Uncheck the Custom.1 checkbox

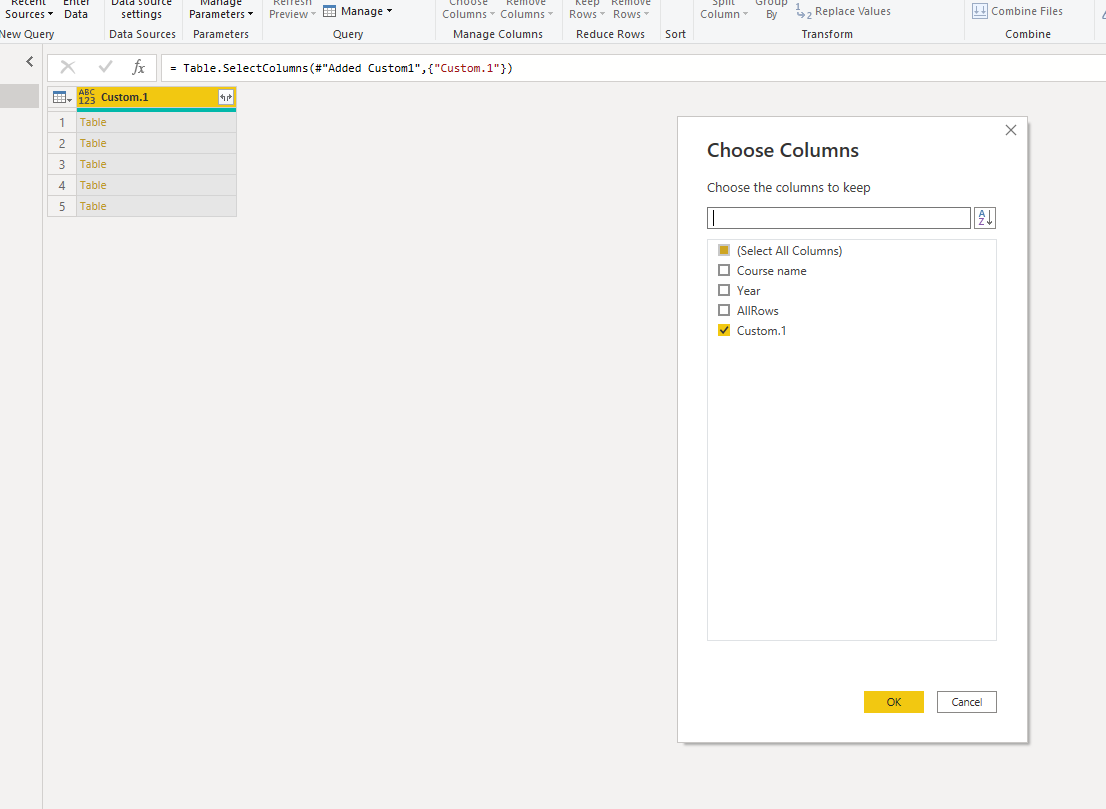[724, 330]
